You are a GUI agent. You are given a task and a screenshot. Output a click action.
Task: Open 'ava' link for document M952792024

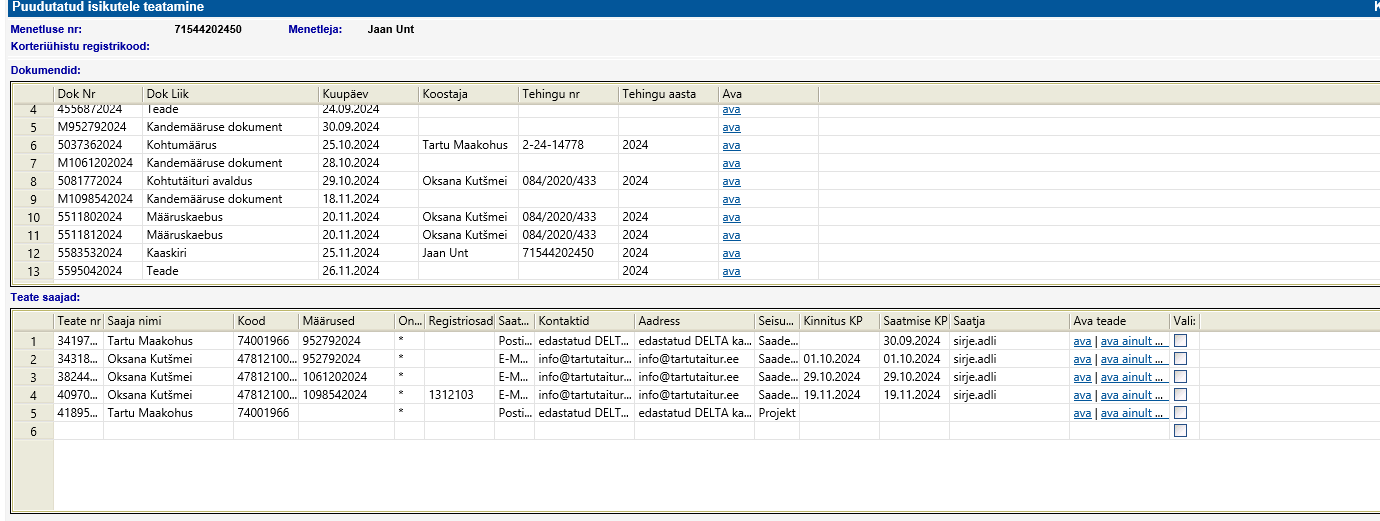point(731,127)
